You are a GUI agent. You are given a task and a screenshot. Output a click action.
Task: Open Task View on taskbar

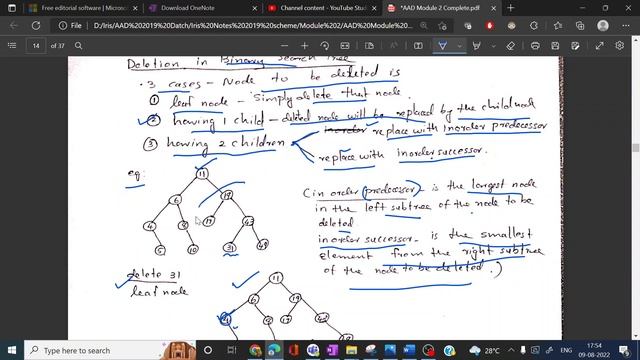[231, 350]
